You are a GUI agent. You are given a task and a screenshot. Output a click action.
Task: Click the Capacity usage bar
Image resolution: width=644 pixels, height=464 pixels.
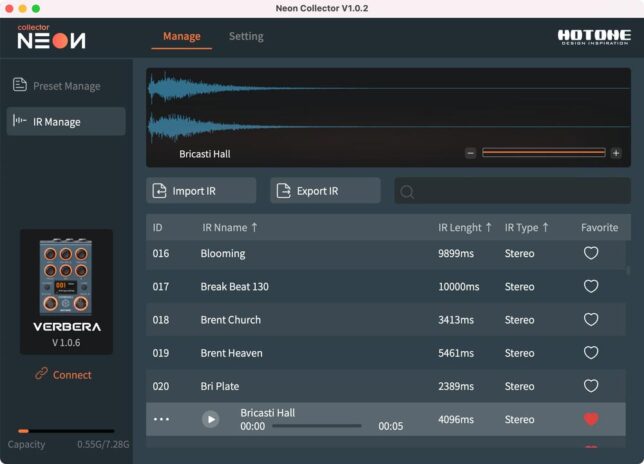pyautogui.click(x=66, y=431)
